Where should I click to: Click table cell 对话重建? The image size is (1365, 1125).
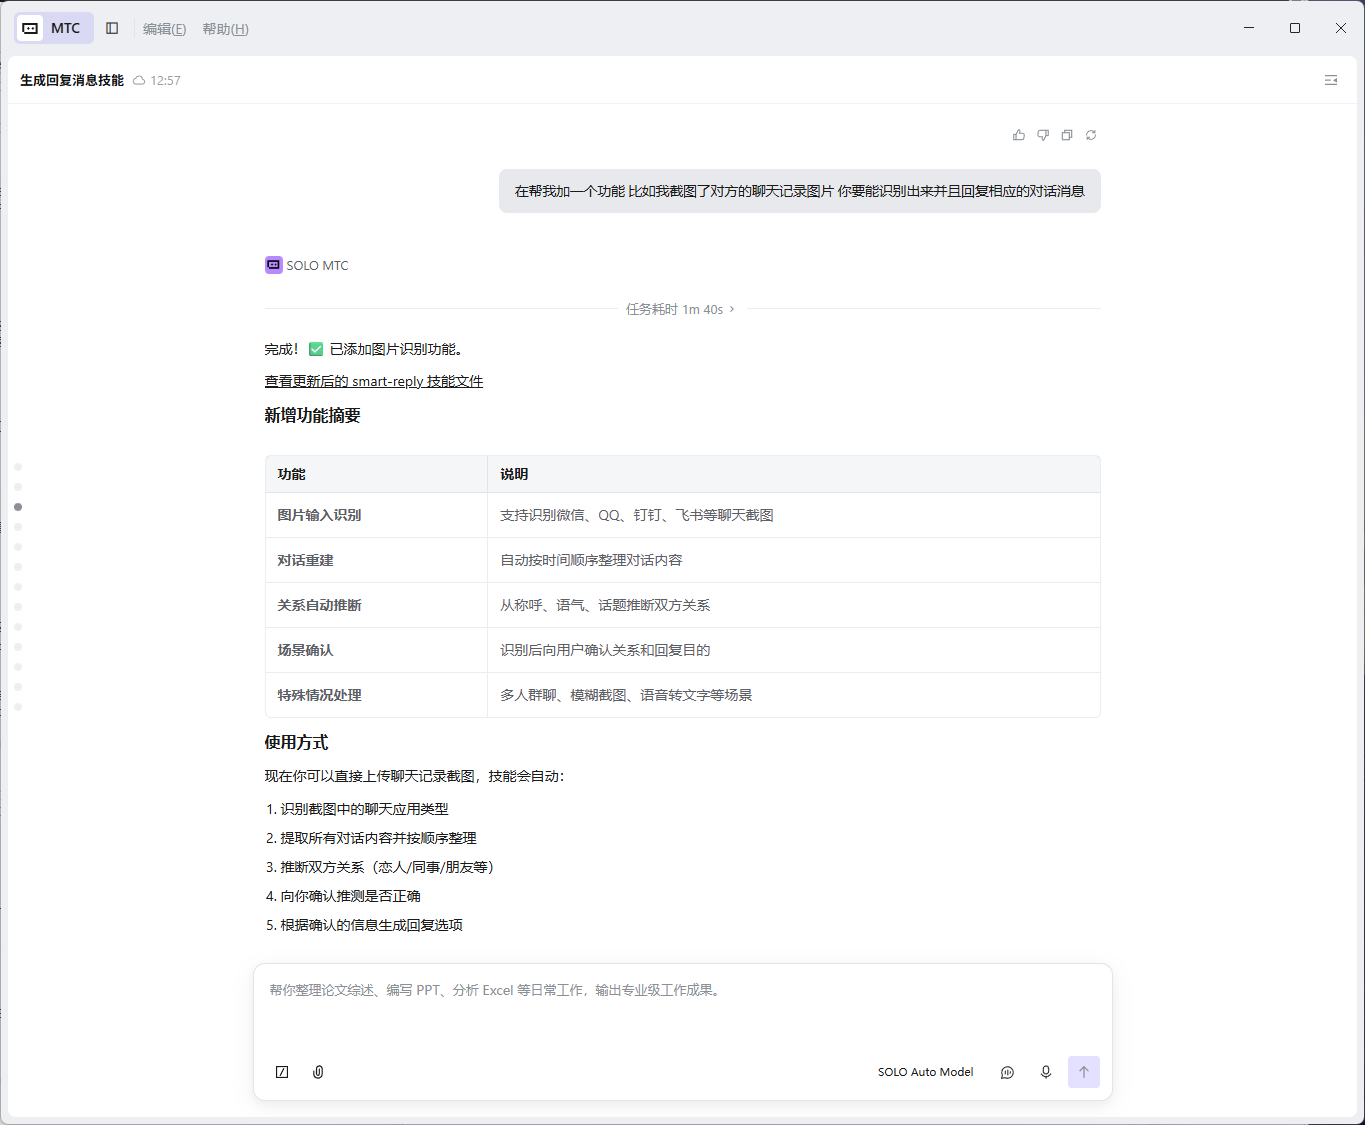point(376,560)
